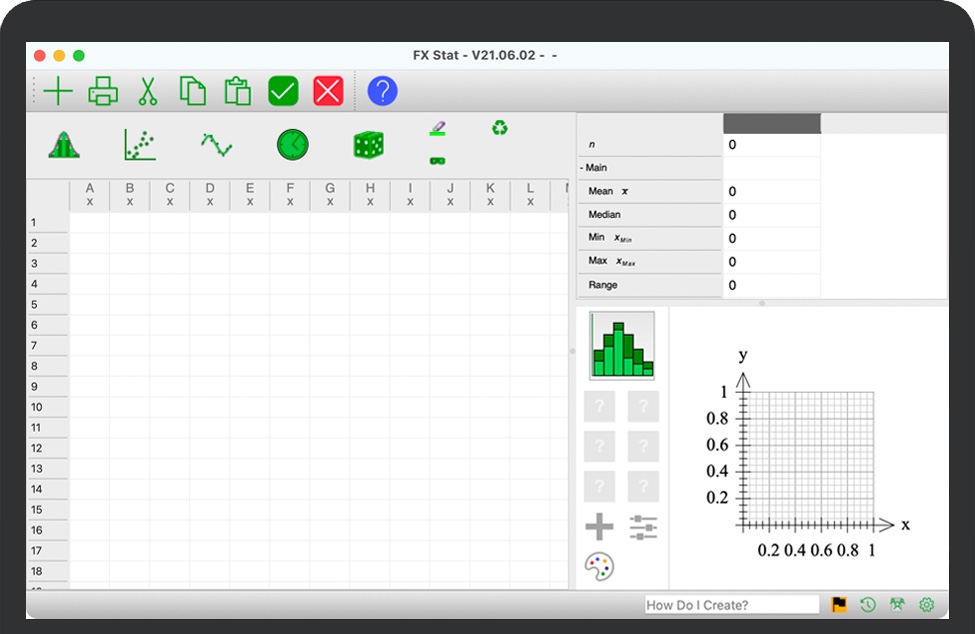Click the flag icon in status bar
Image resolution: width=975 pixels, height=634 pixels.
[x=839, y=604]
